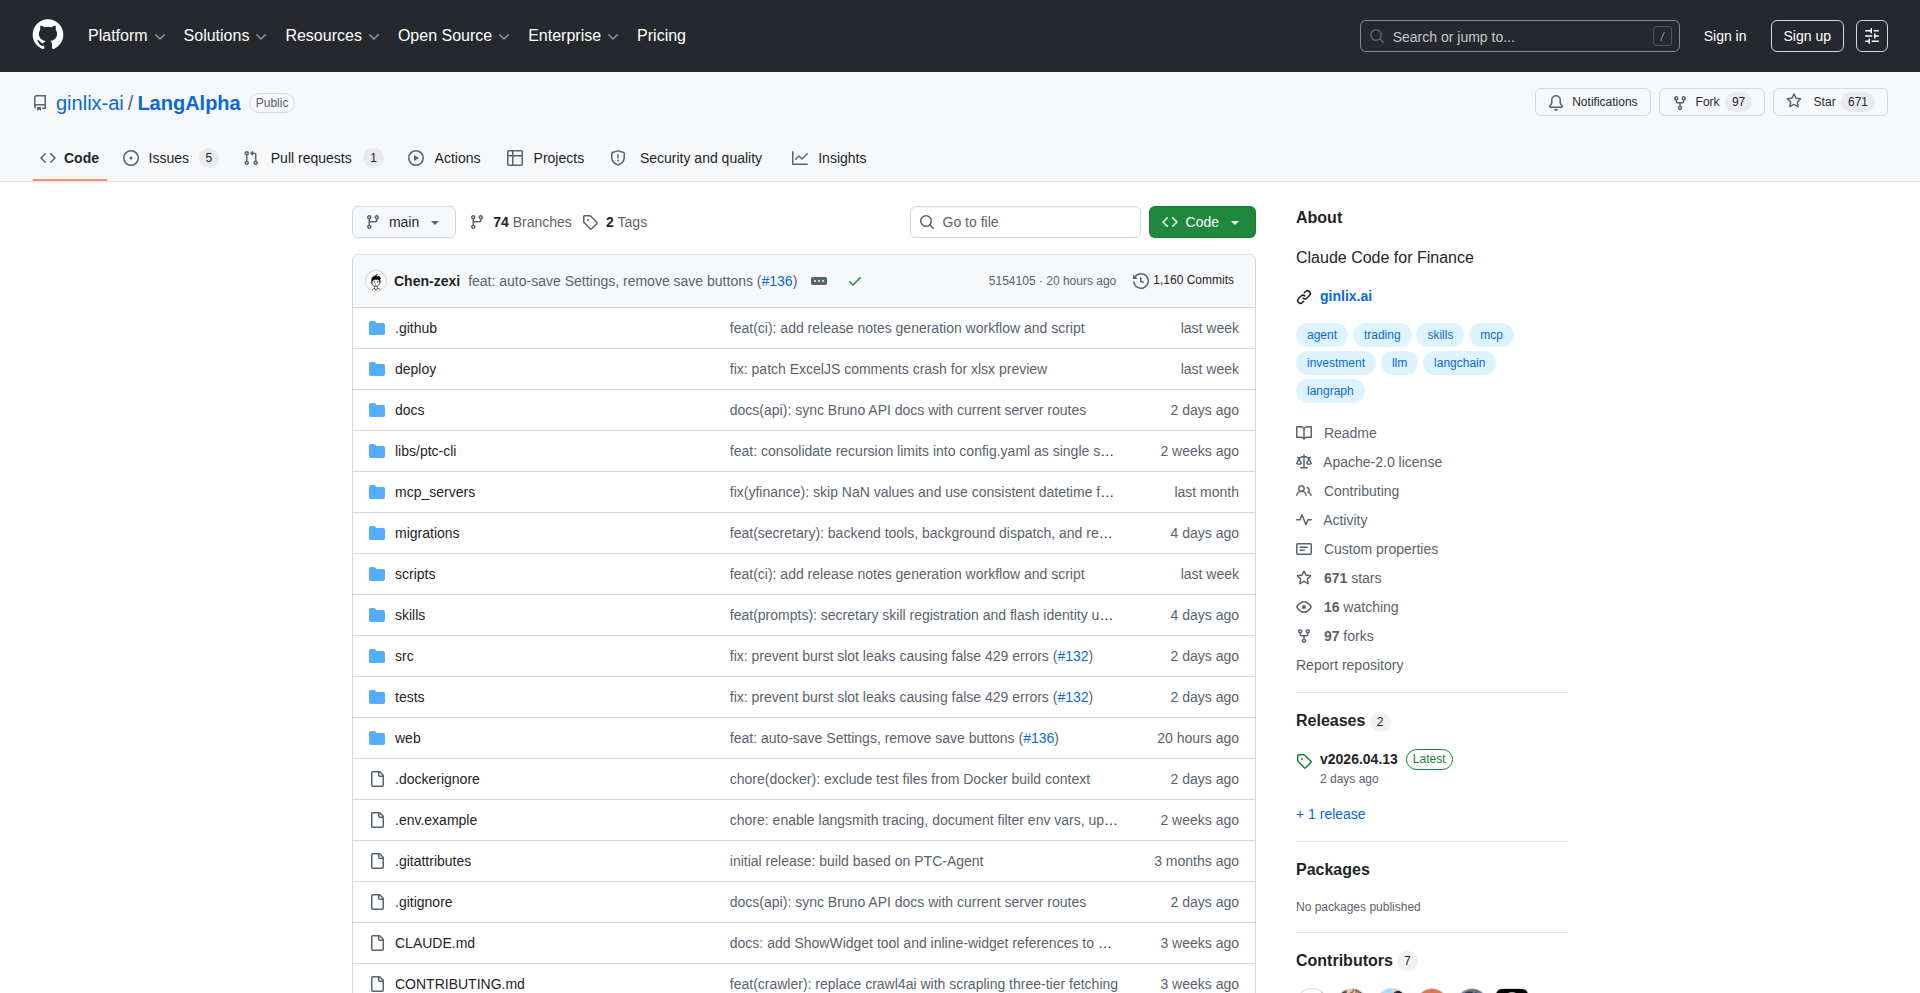Click the green commit status checkmark
The height and width of the screenshot is (993, 1920).
(855, 281)
